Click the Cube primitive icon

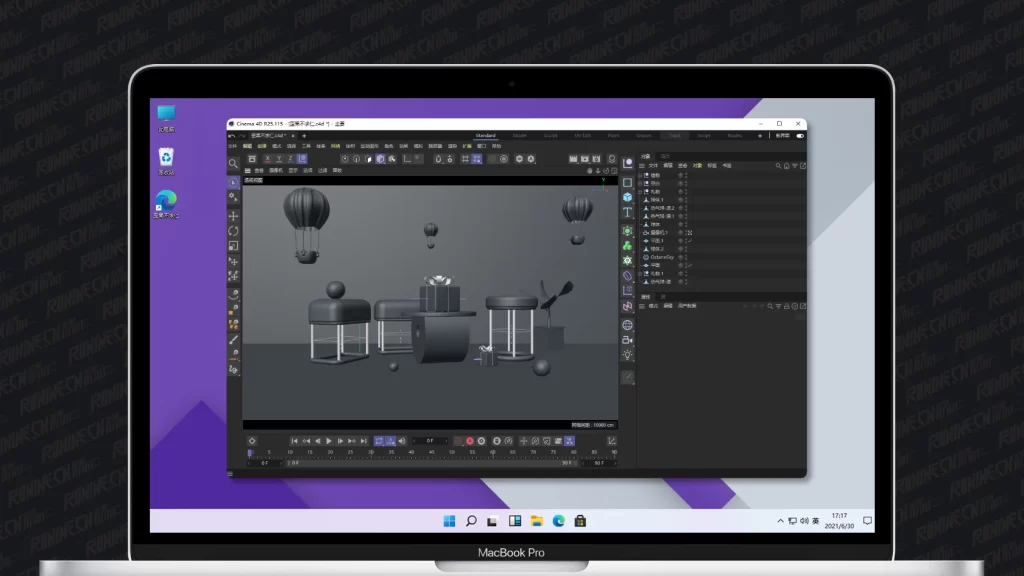coord(628,197)
